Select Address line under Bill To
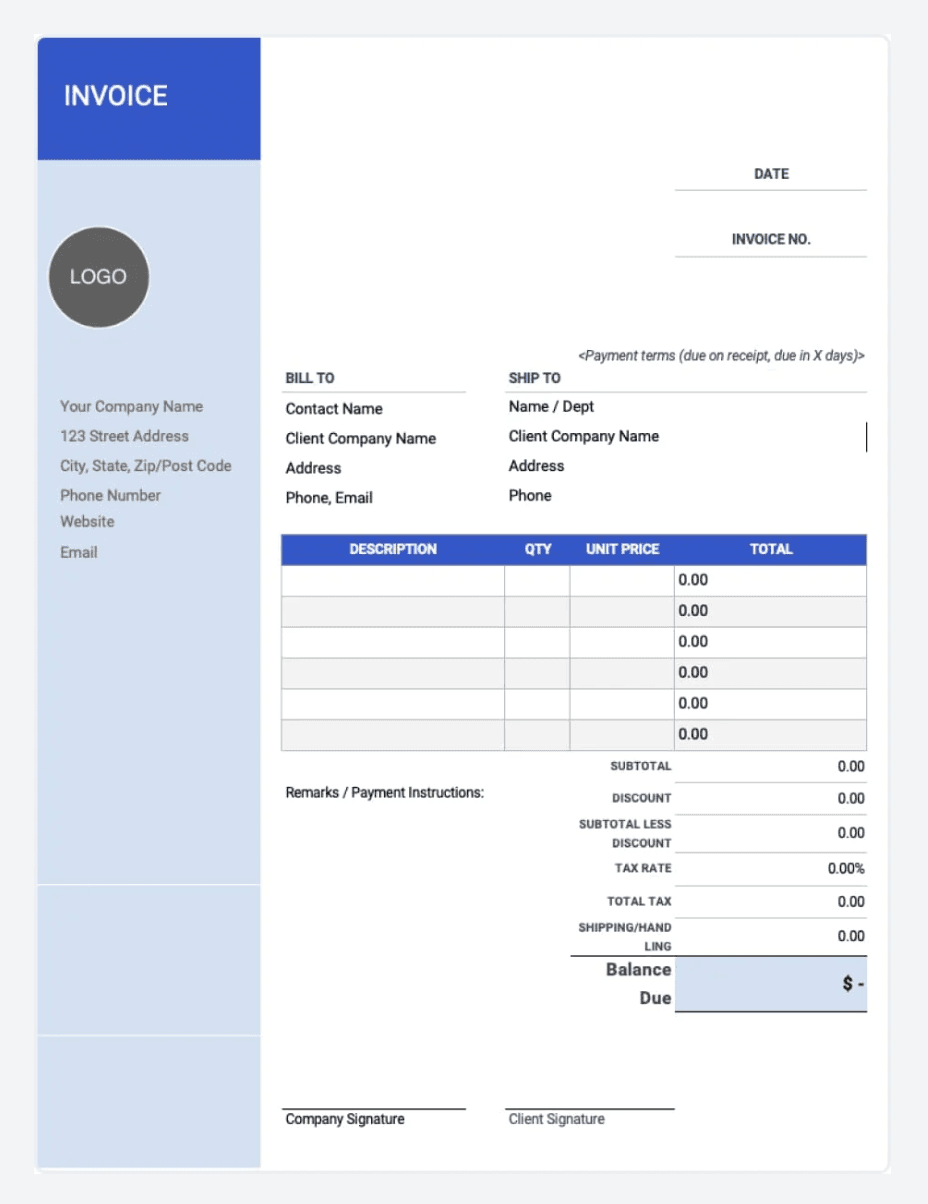This screenshot has height=1204, width=928. point(313,468)
